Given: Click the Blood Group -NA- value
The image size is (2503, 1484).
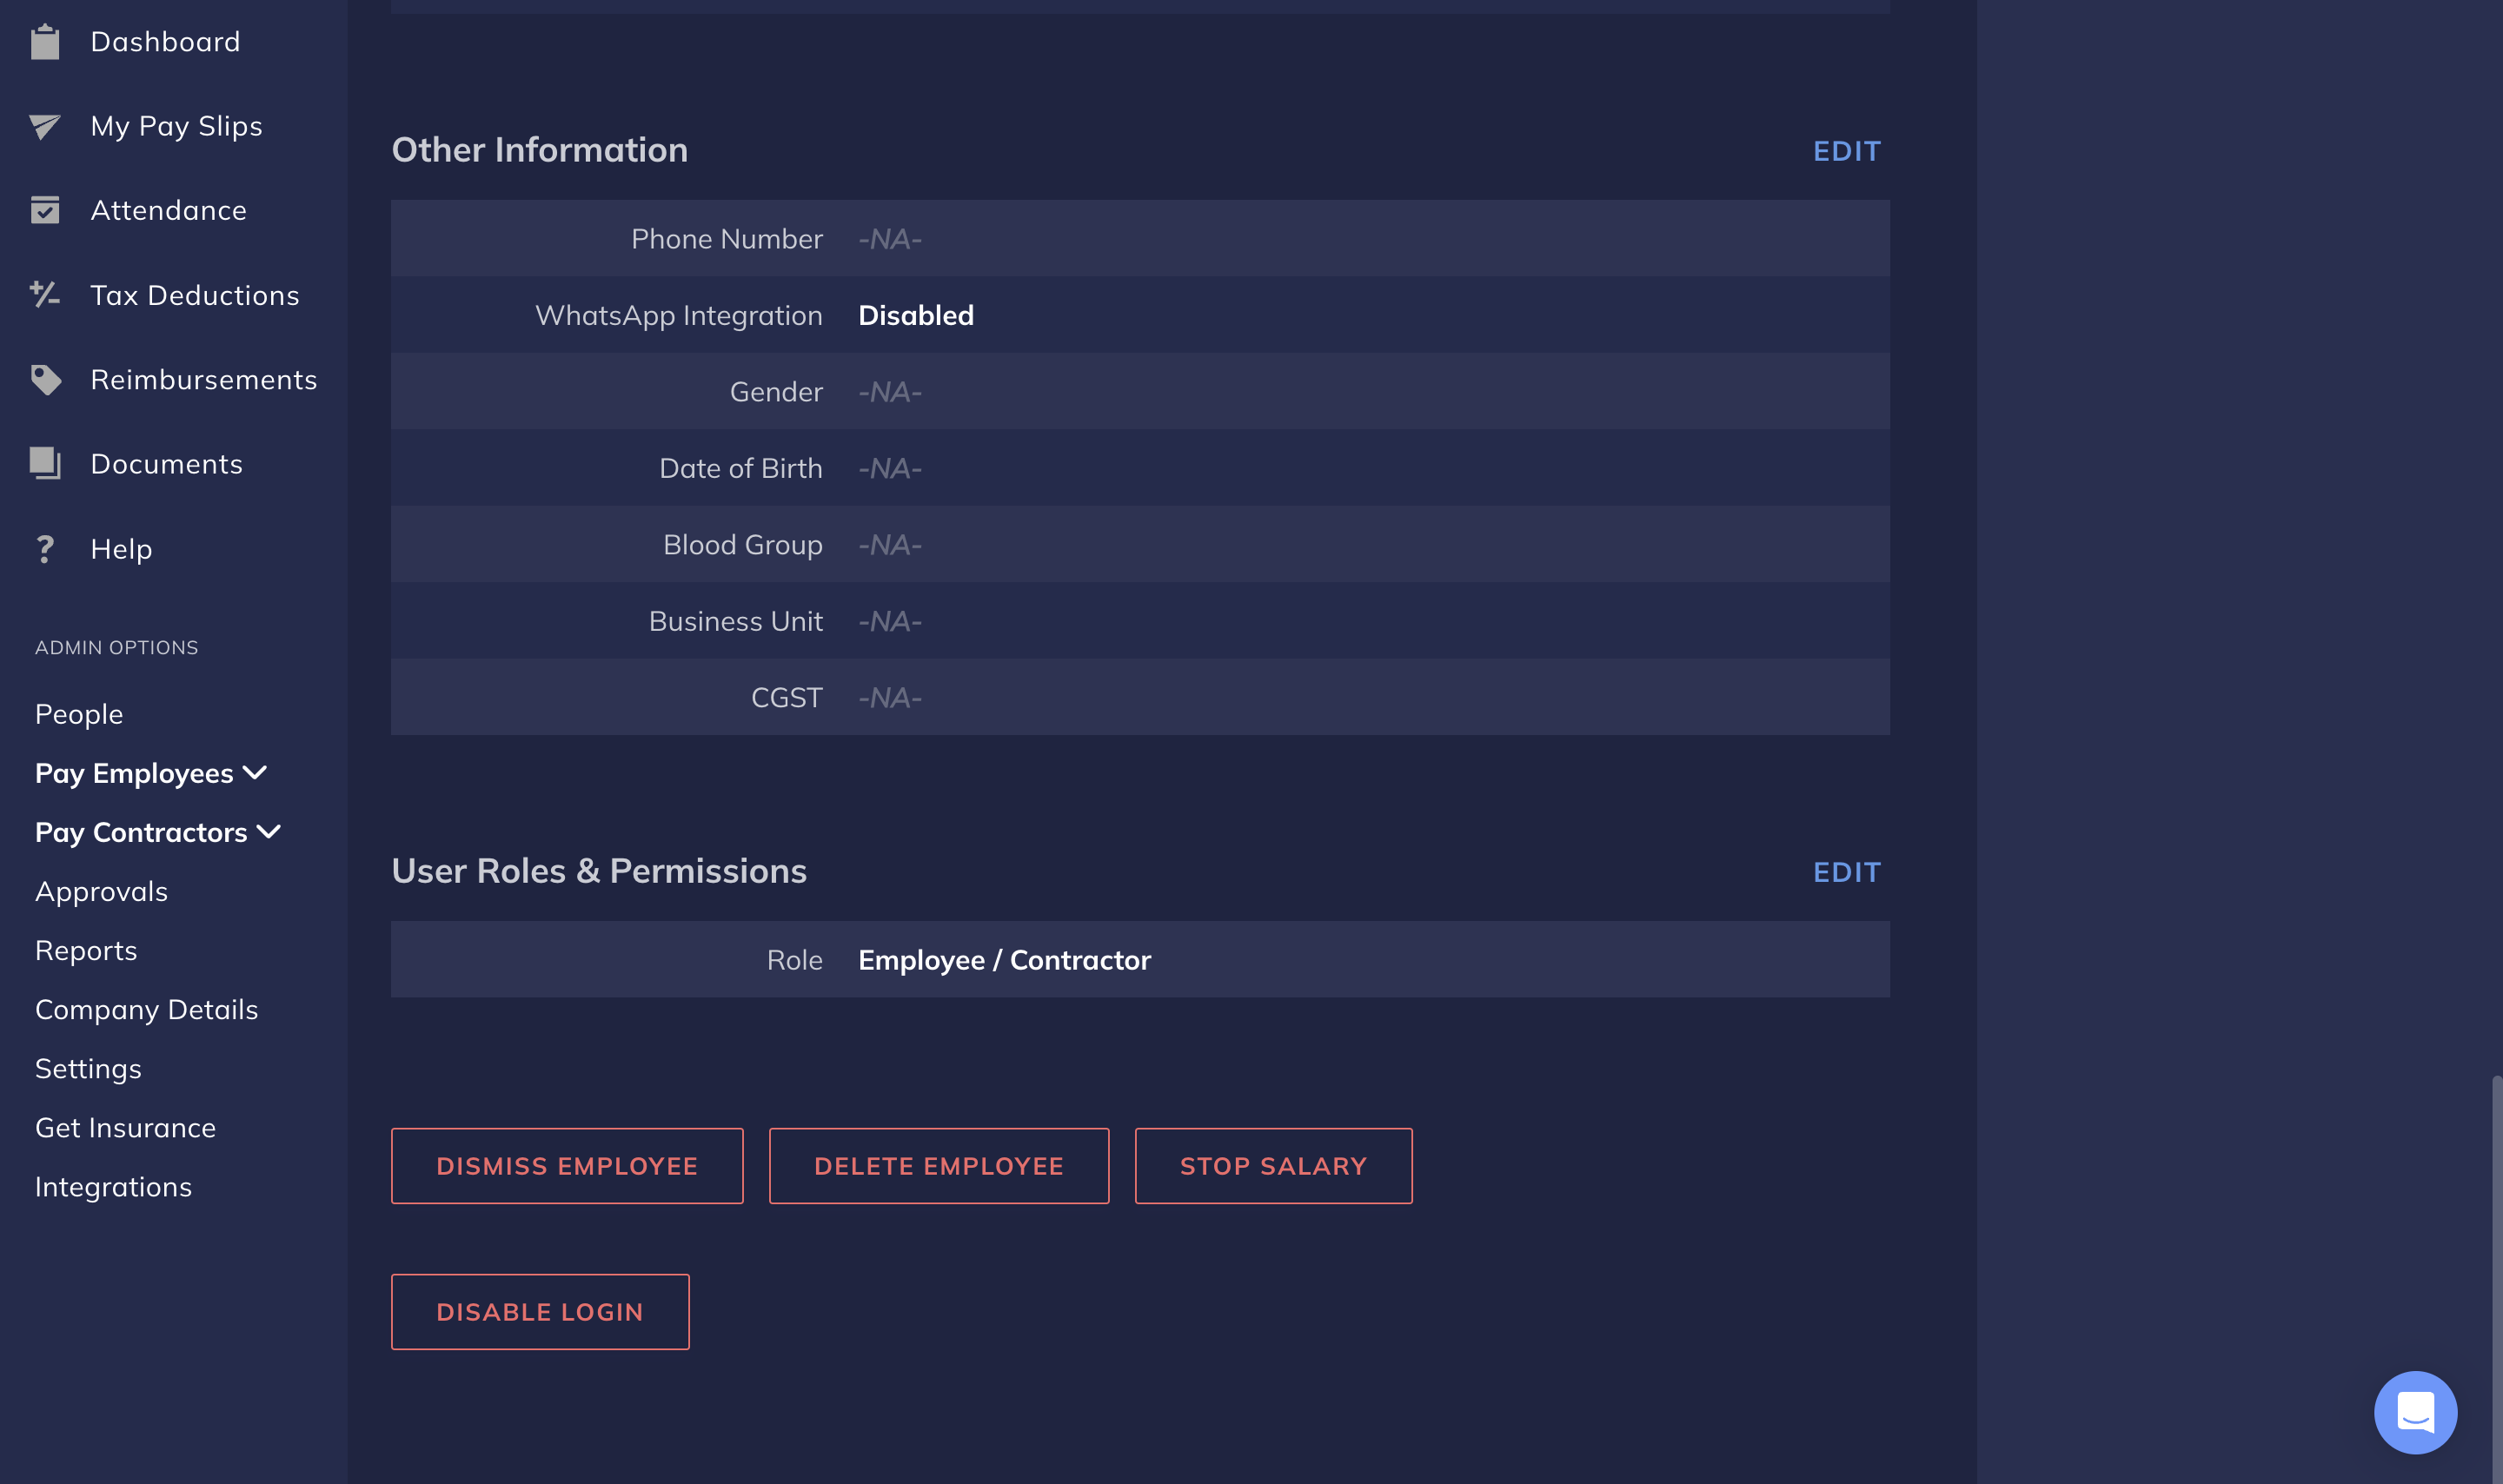Looking at the screenshot, I should pyautogui.click(x=890, y=545).
